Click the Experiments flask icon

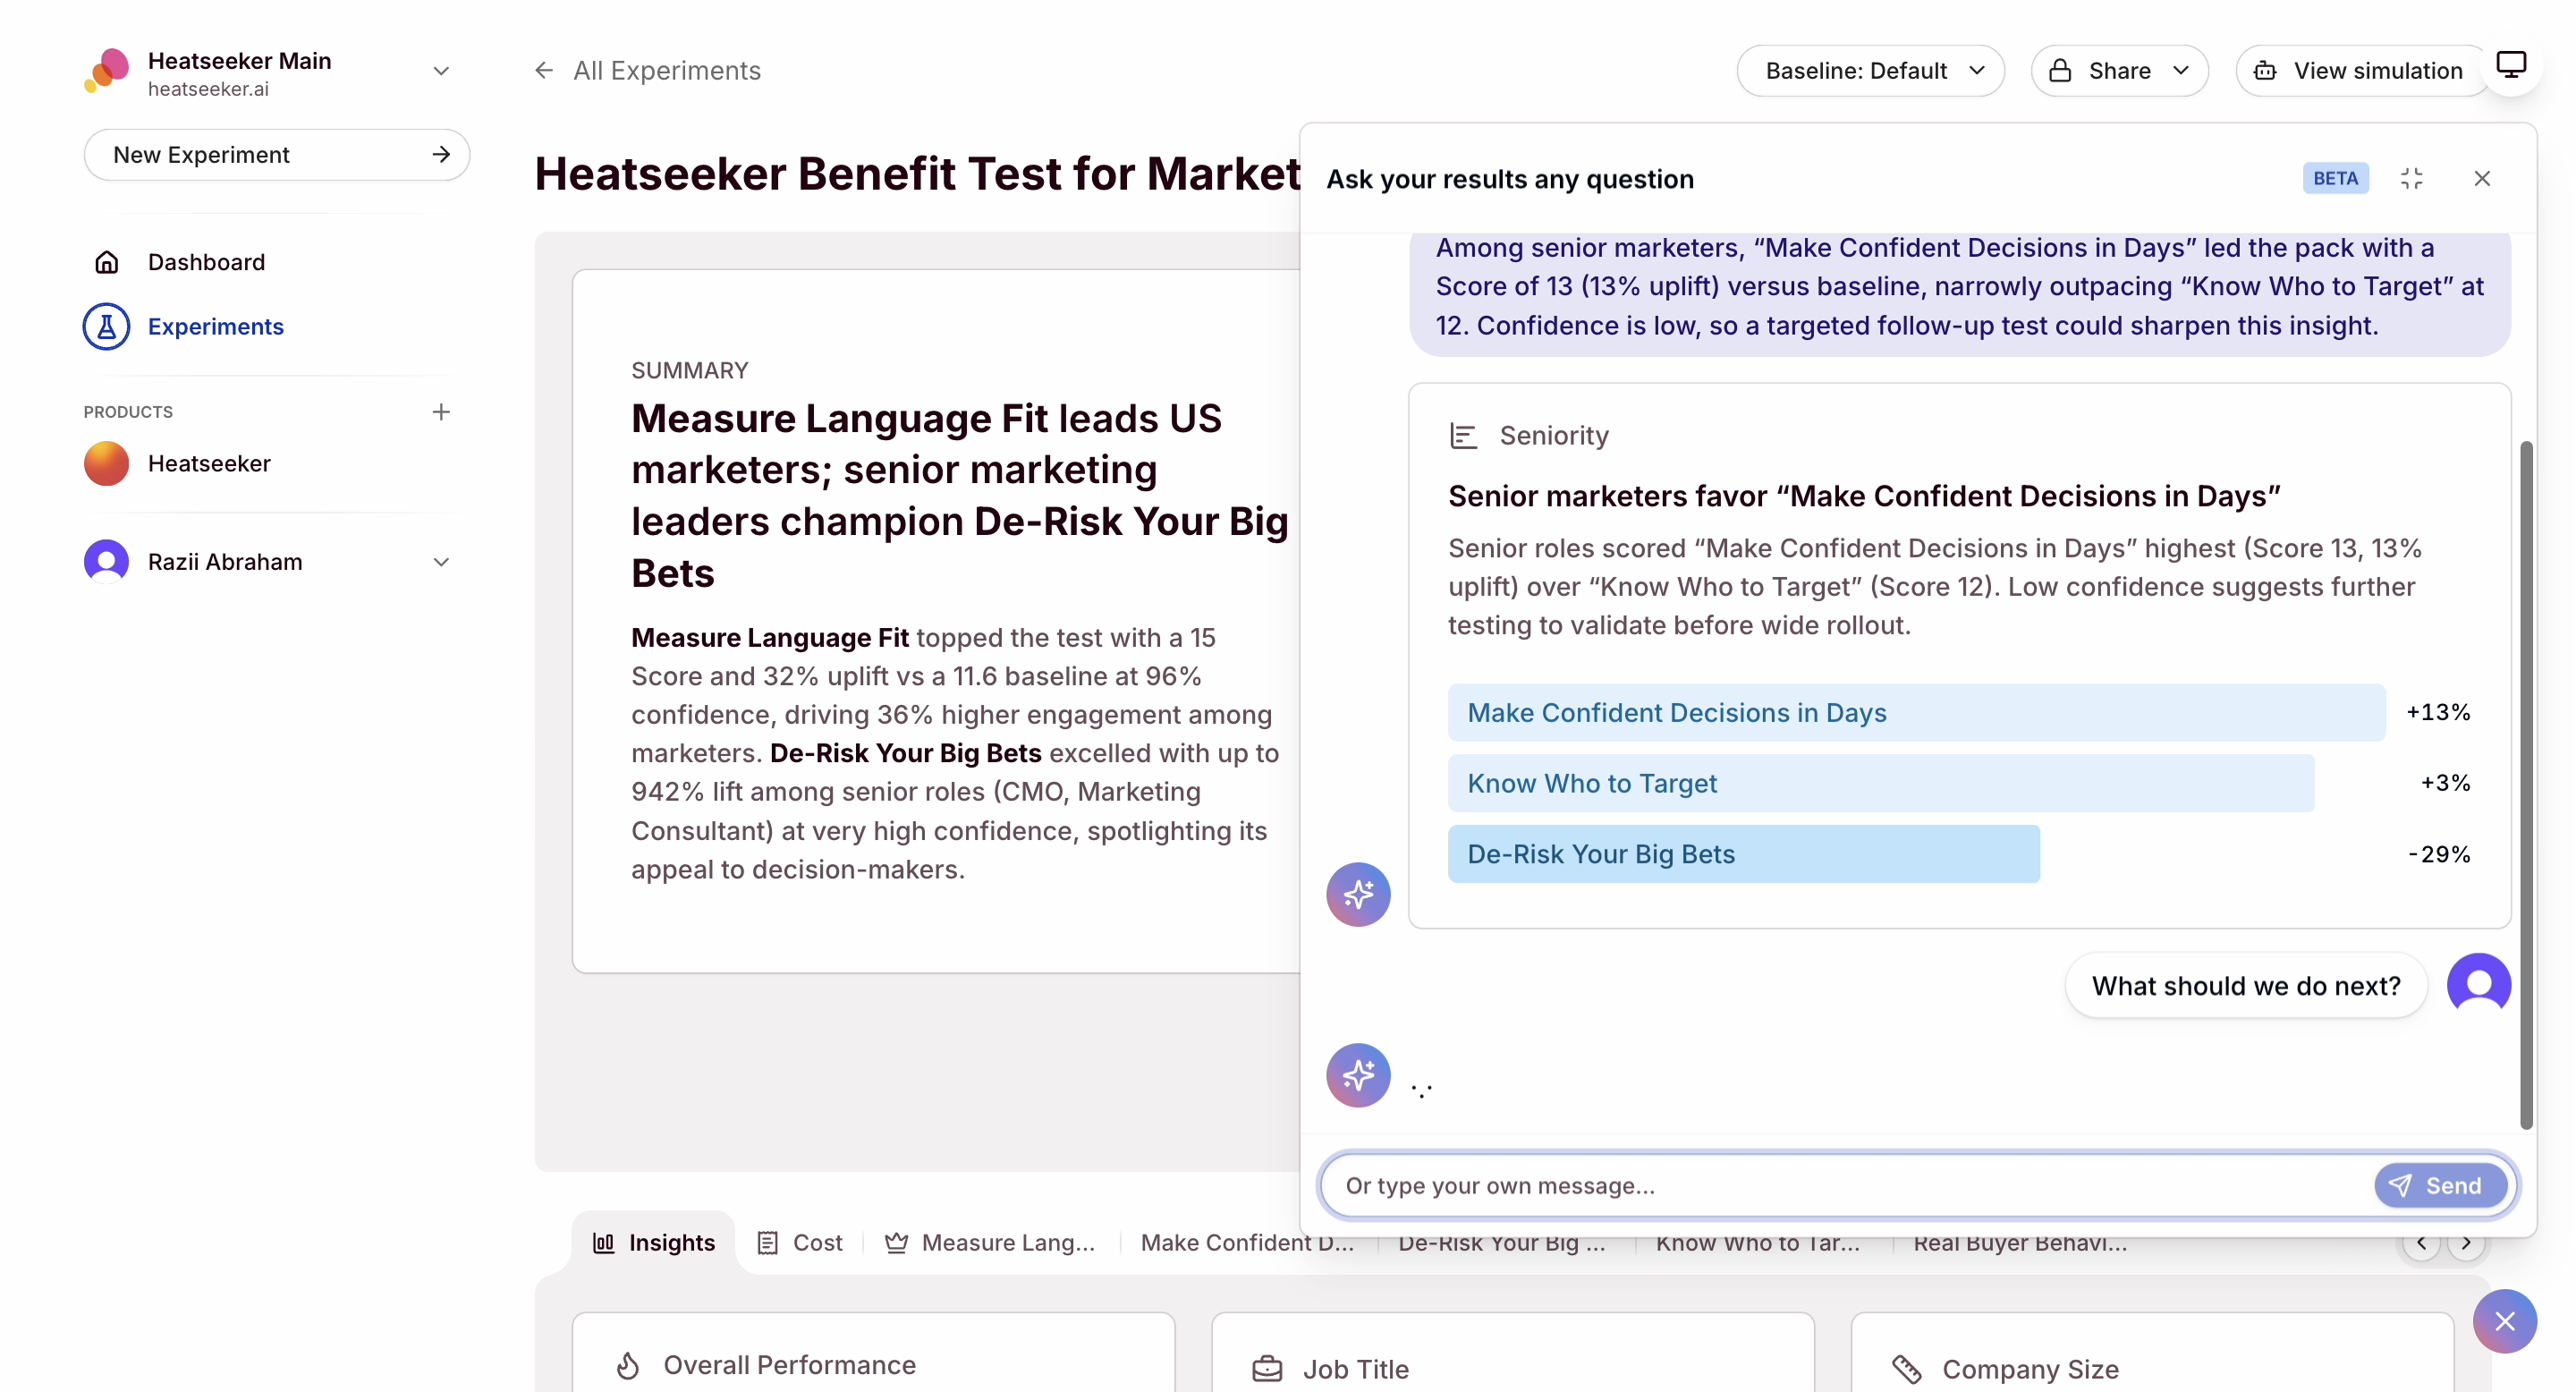(x=107, y=326)
